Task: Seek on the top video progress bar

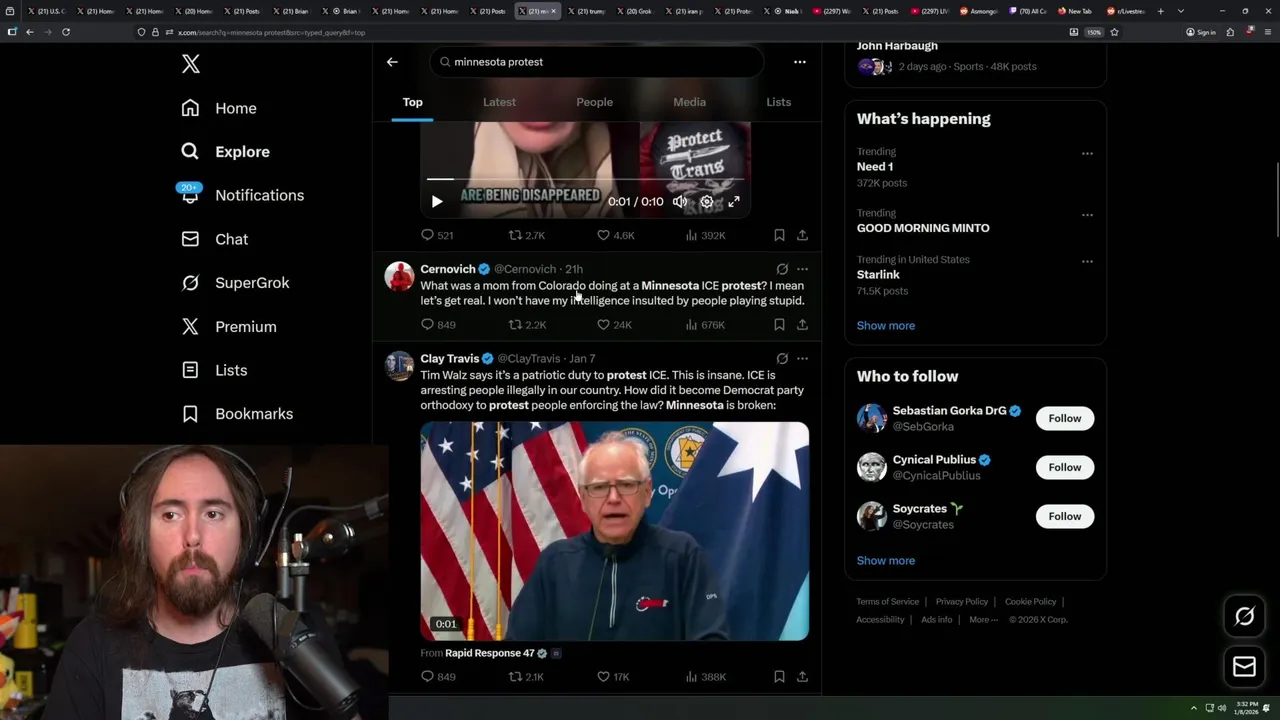Action: coord(585,179)
